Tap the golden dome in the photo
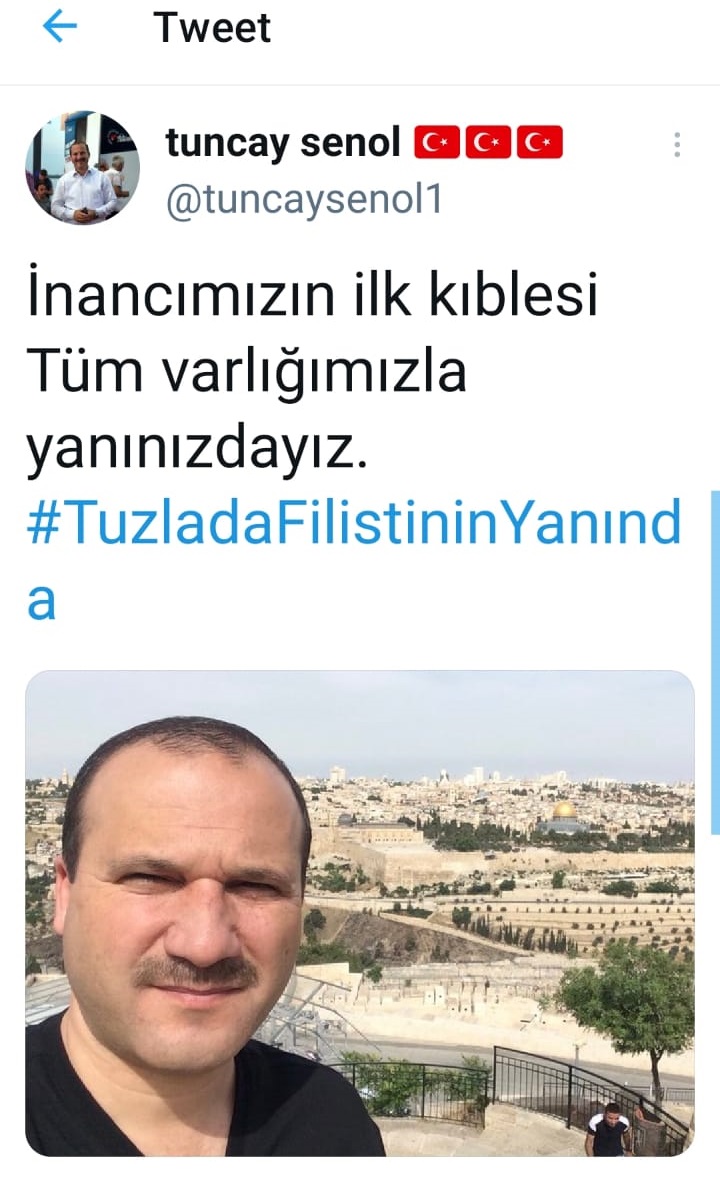This screenshot has width=720, height=1183. tap(564, 812)
